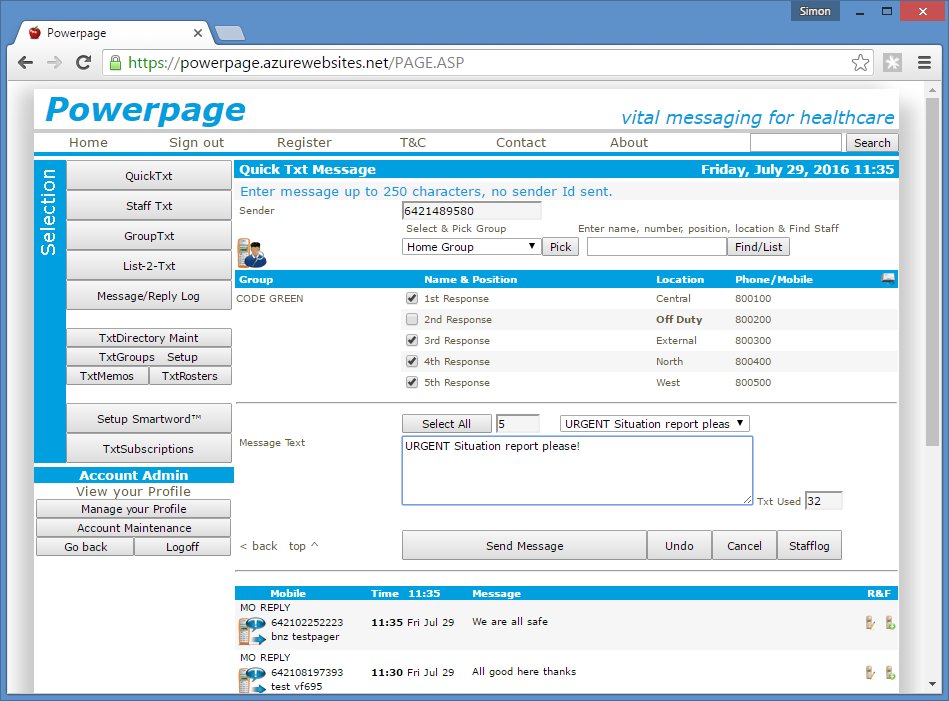Click the staff phone icon beside Home Group
The image size is (949, 701).
250,253
